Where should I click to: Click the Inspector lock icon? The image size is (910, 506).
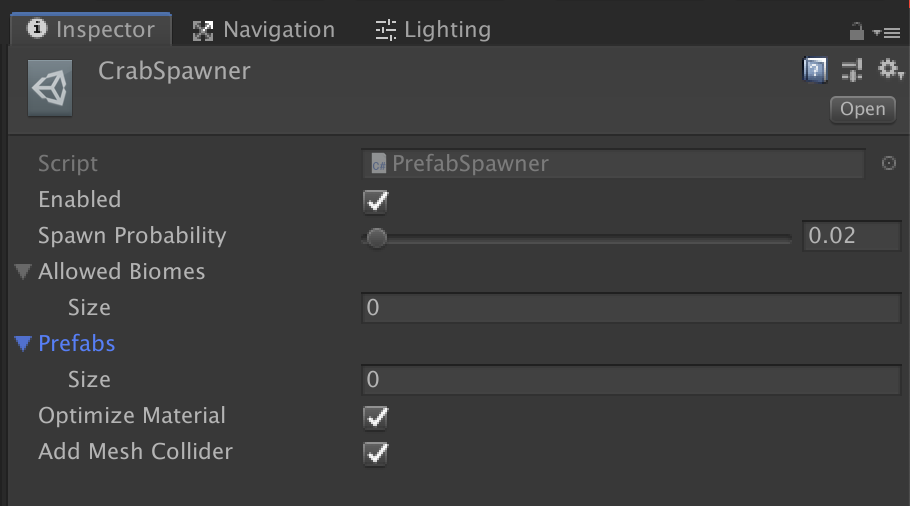(856, 31)
